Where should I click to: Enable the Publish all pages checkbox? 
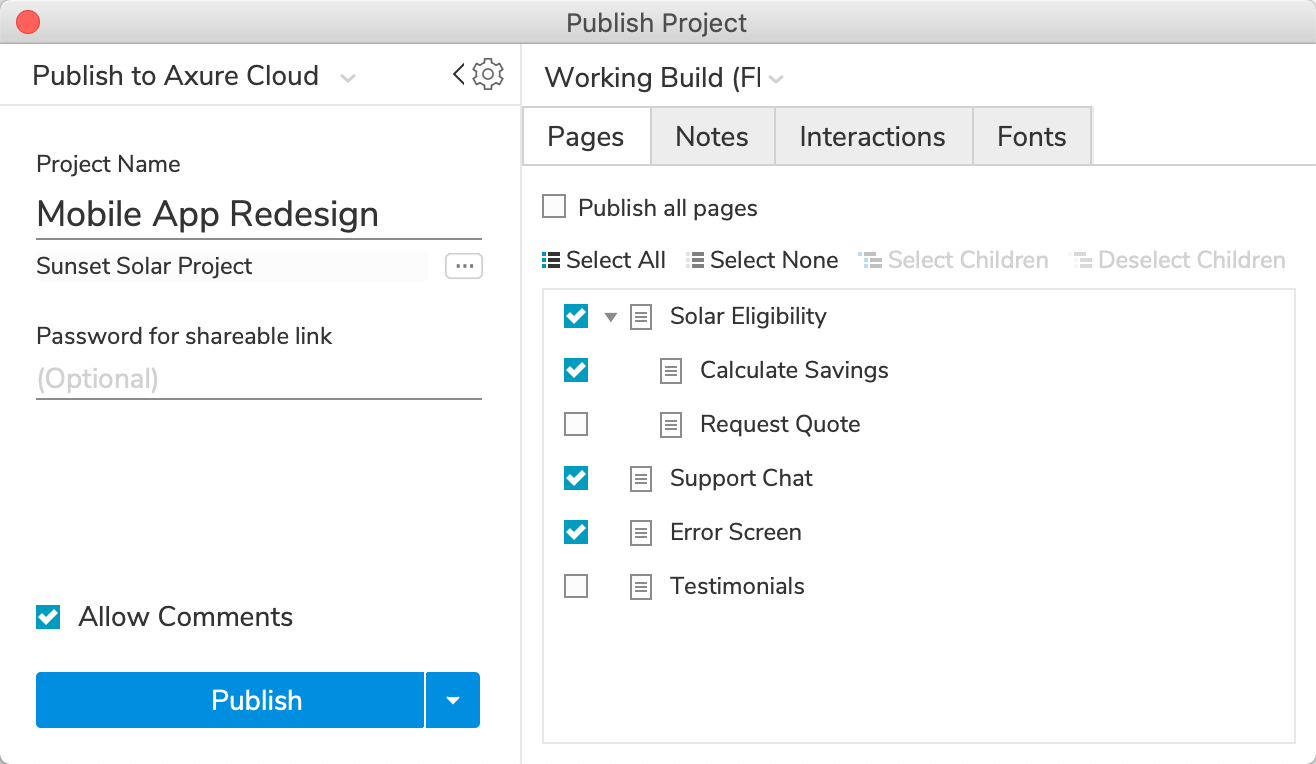click(554, 207)
